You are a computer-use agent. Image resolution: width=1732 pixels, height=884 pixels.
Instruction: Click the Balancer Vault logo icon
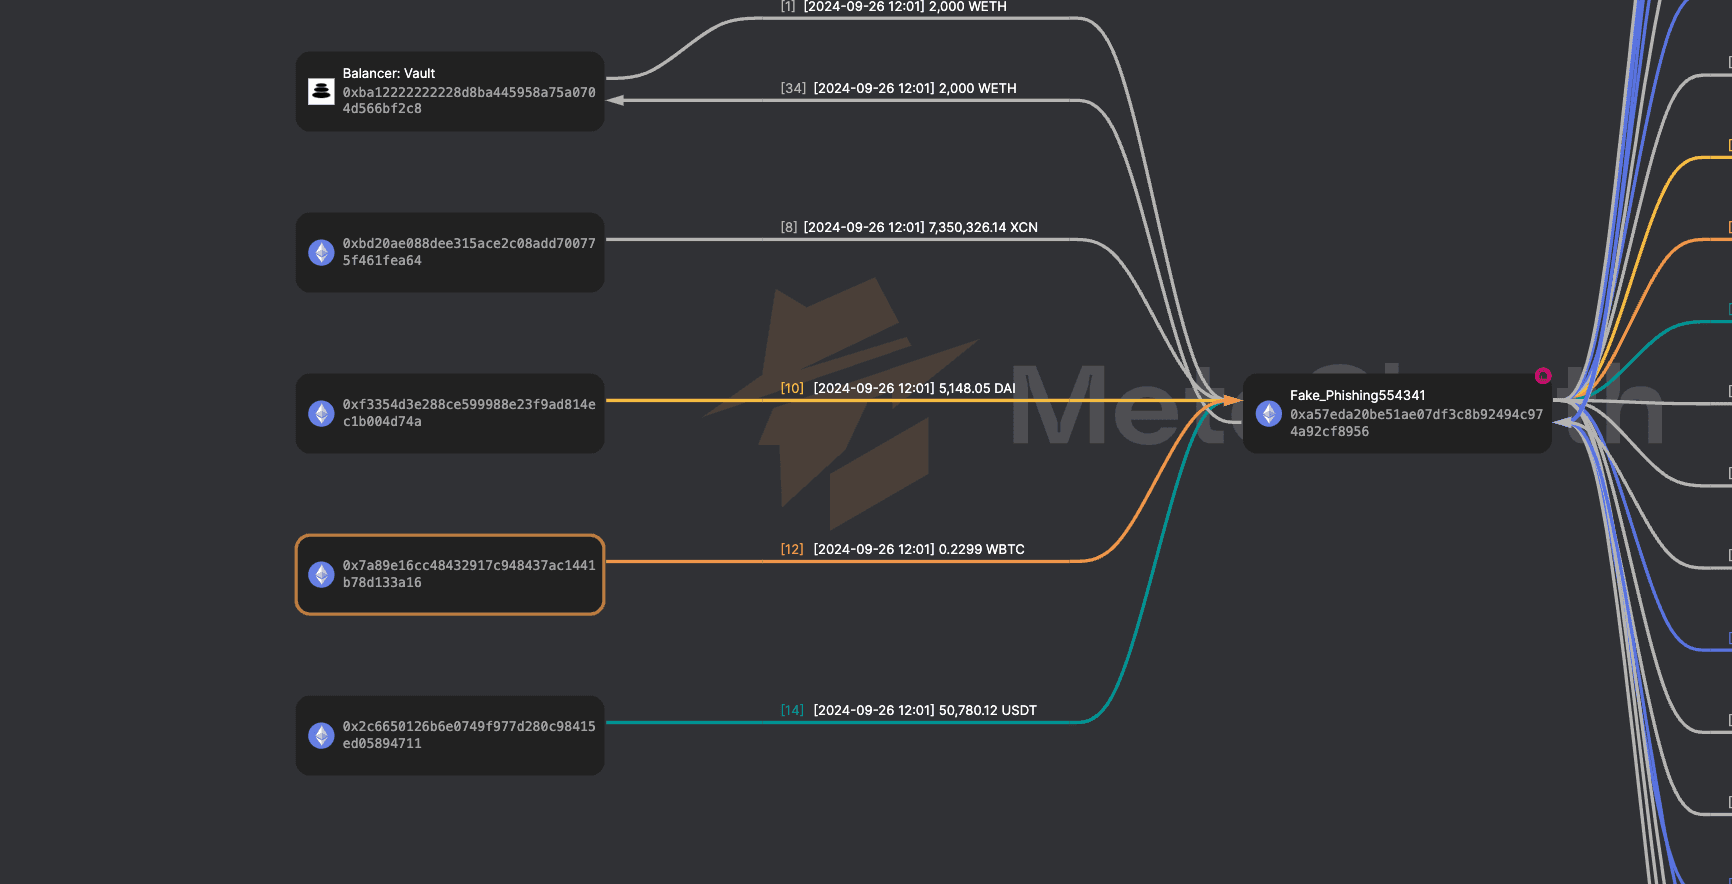[321, 91]
